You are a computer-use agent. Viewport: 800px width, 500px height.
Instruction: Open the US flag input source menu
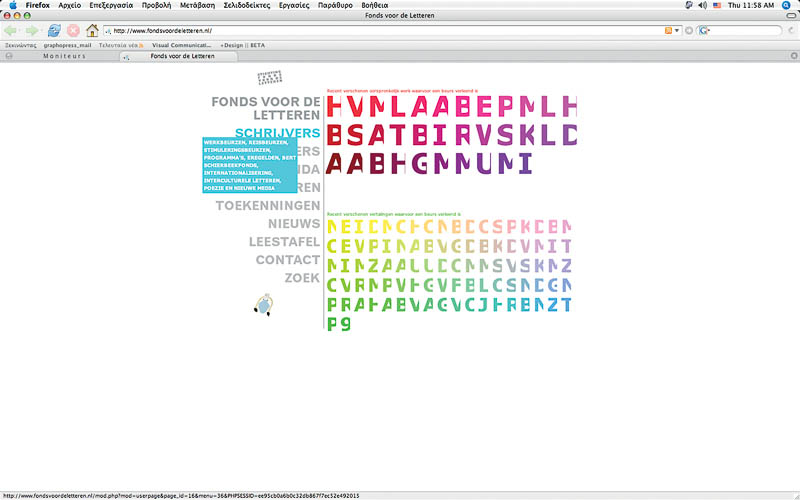coord(717,5)
